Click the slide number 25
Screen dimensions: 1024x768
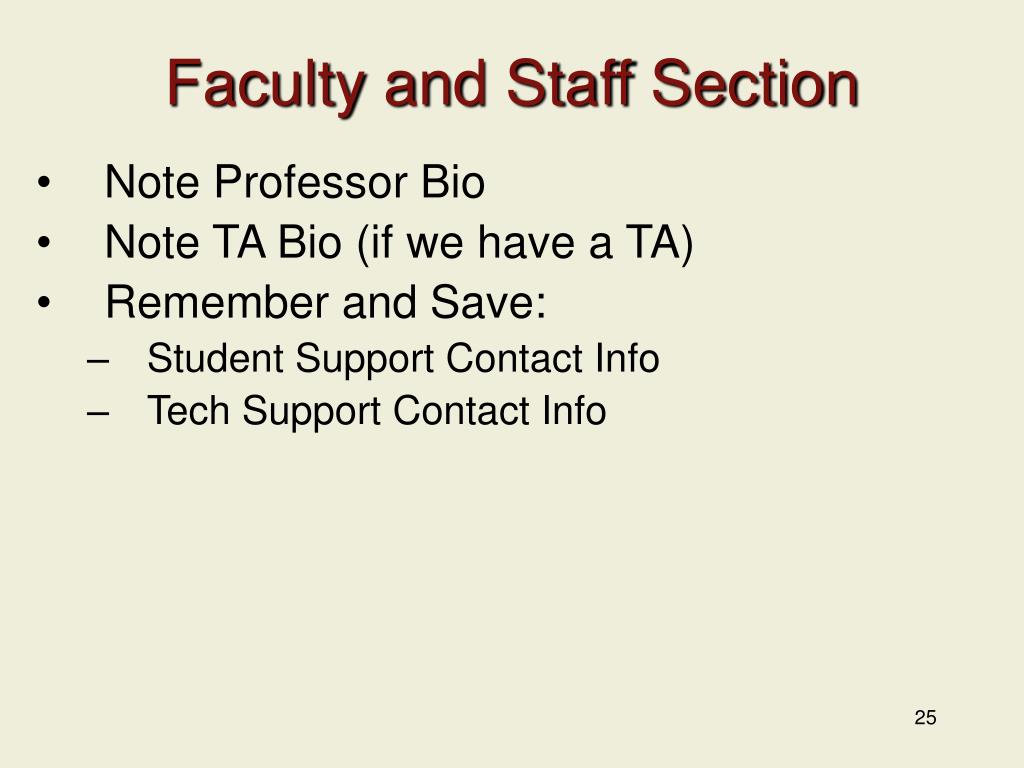(925, 717)
